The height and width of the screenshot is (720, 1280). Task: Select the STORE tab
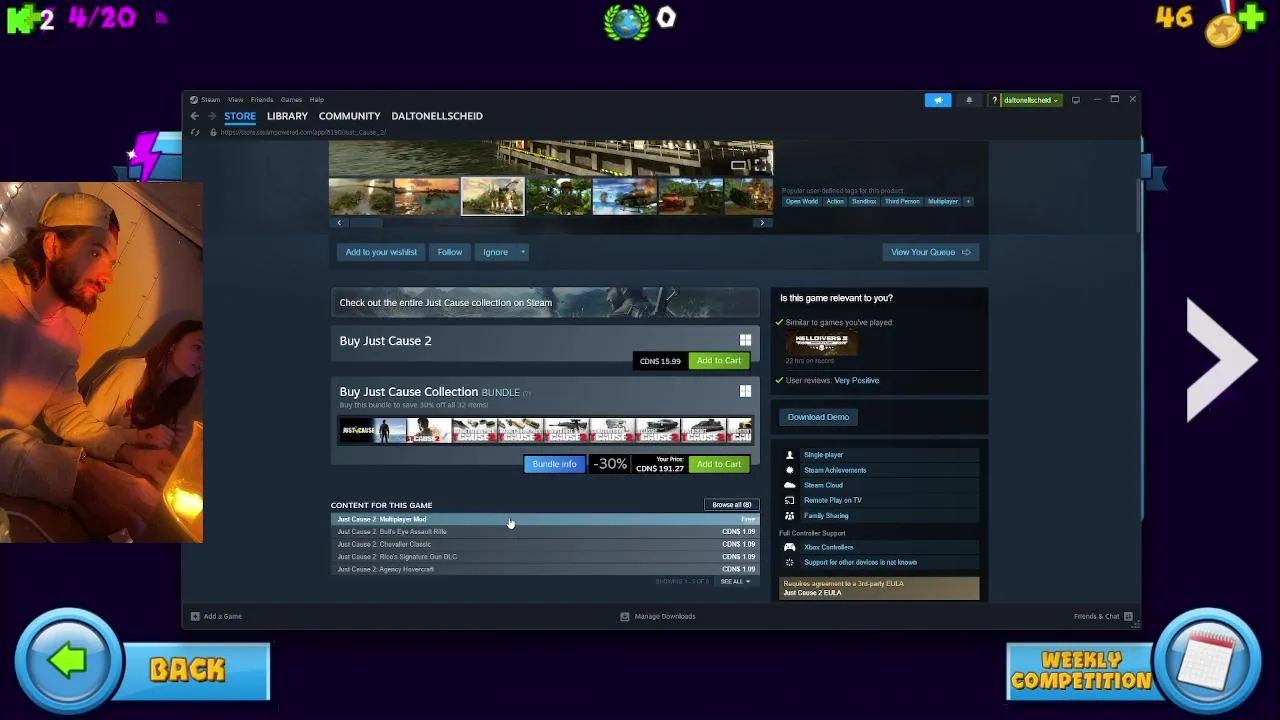pyautogui.click(x=240, y=116)
